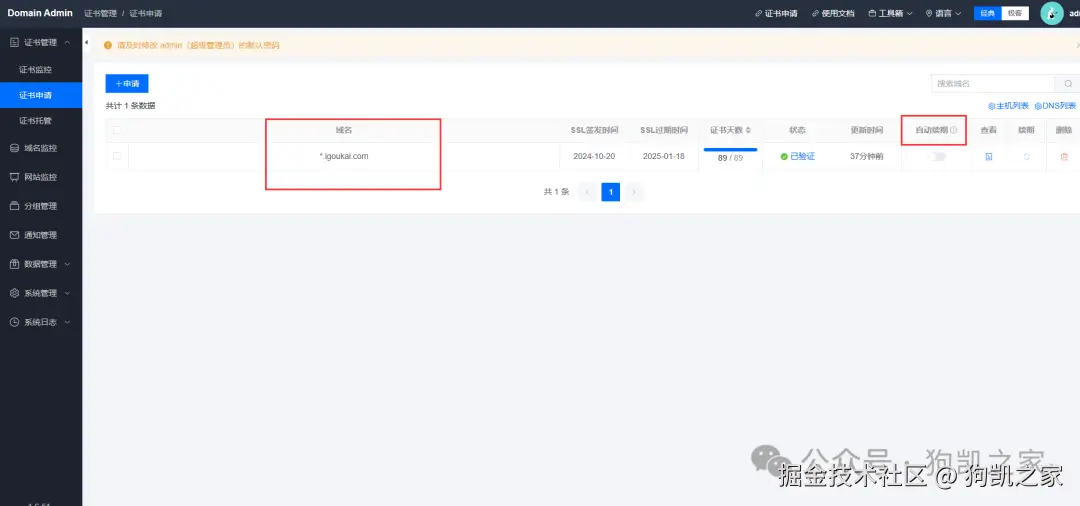The height and width of the screenshot is (506, 1080).
Task: Click the 系统日志 clock icon
Action: 14,321
